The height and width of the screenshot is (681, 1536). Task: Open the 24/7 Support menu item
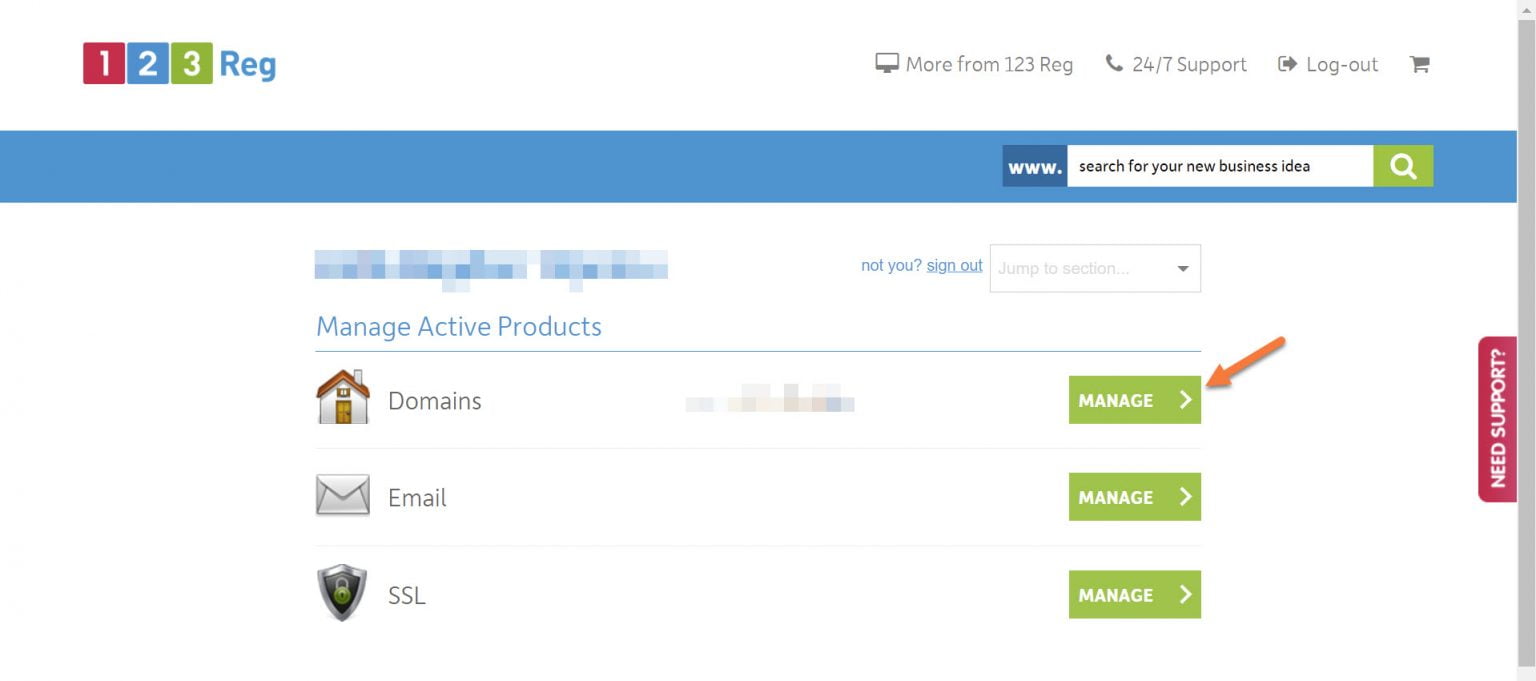(x=1188, y=63)
